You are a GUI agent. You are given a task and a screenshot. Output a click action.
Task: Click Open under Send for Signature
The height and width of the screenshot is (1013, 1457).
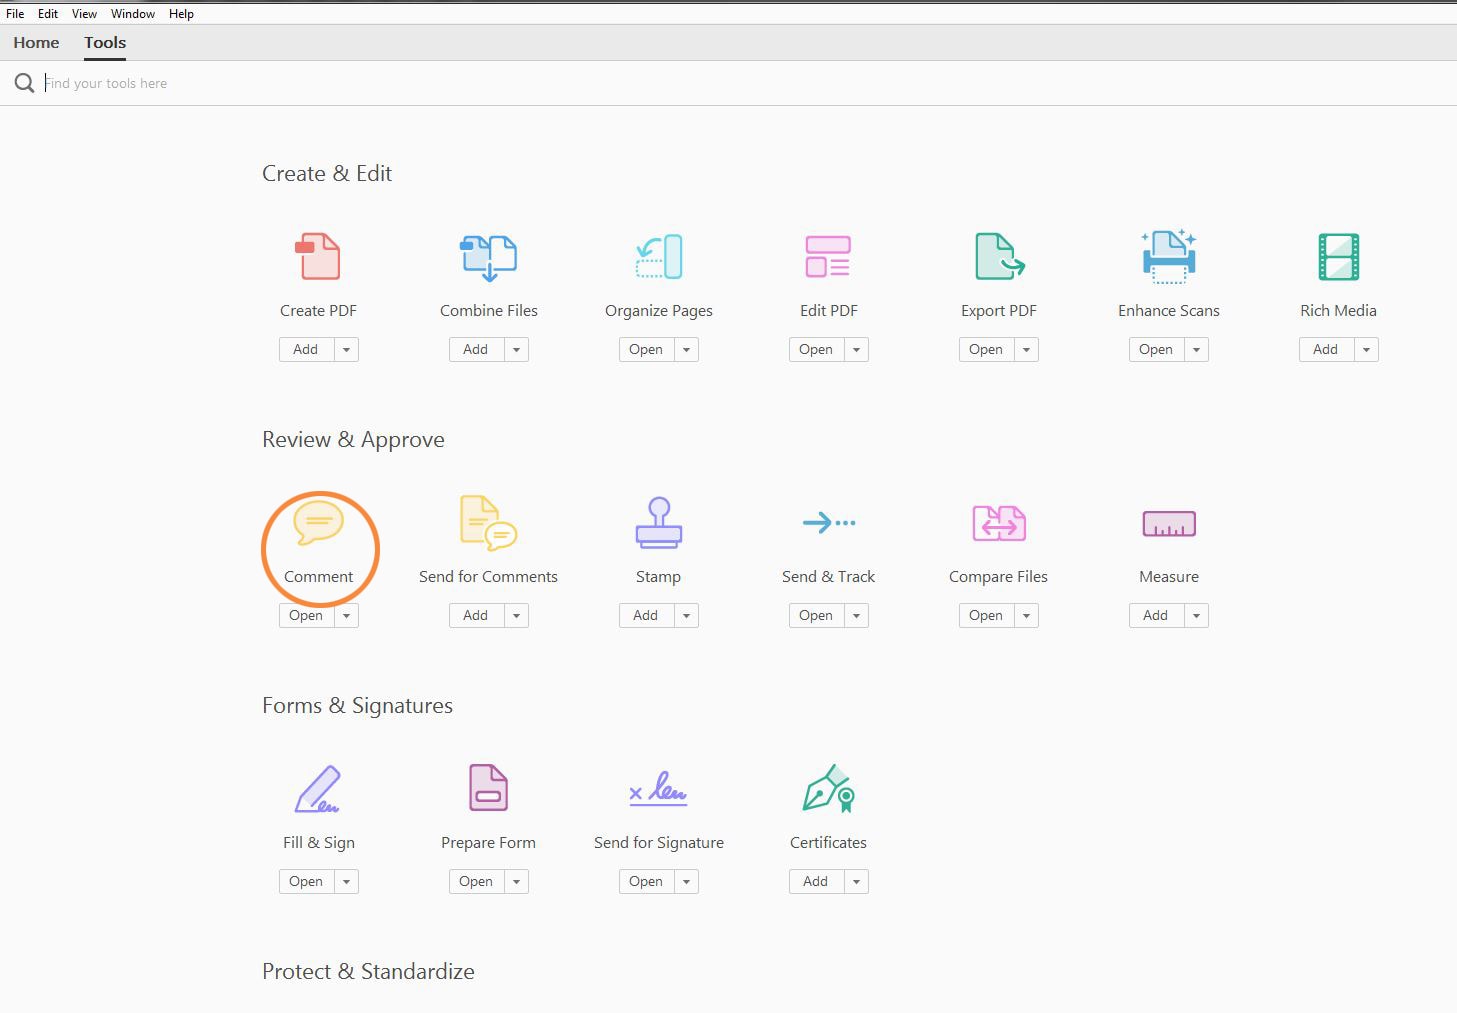[x=646, y=881]
